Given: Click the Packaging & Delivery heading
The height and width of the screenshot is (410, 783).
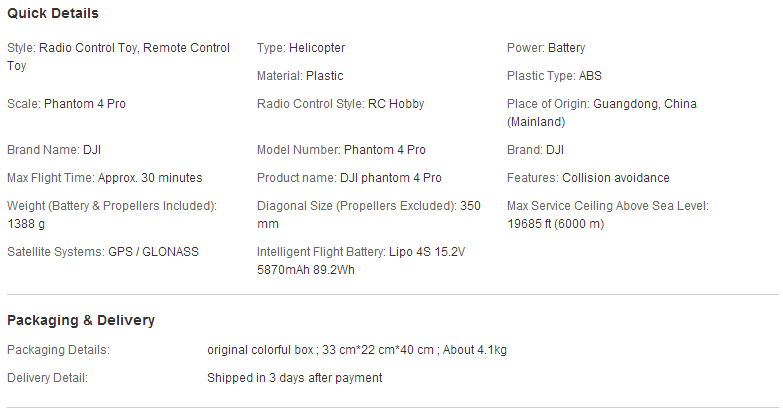Looking at the screenshot, I should coord(81,320).
